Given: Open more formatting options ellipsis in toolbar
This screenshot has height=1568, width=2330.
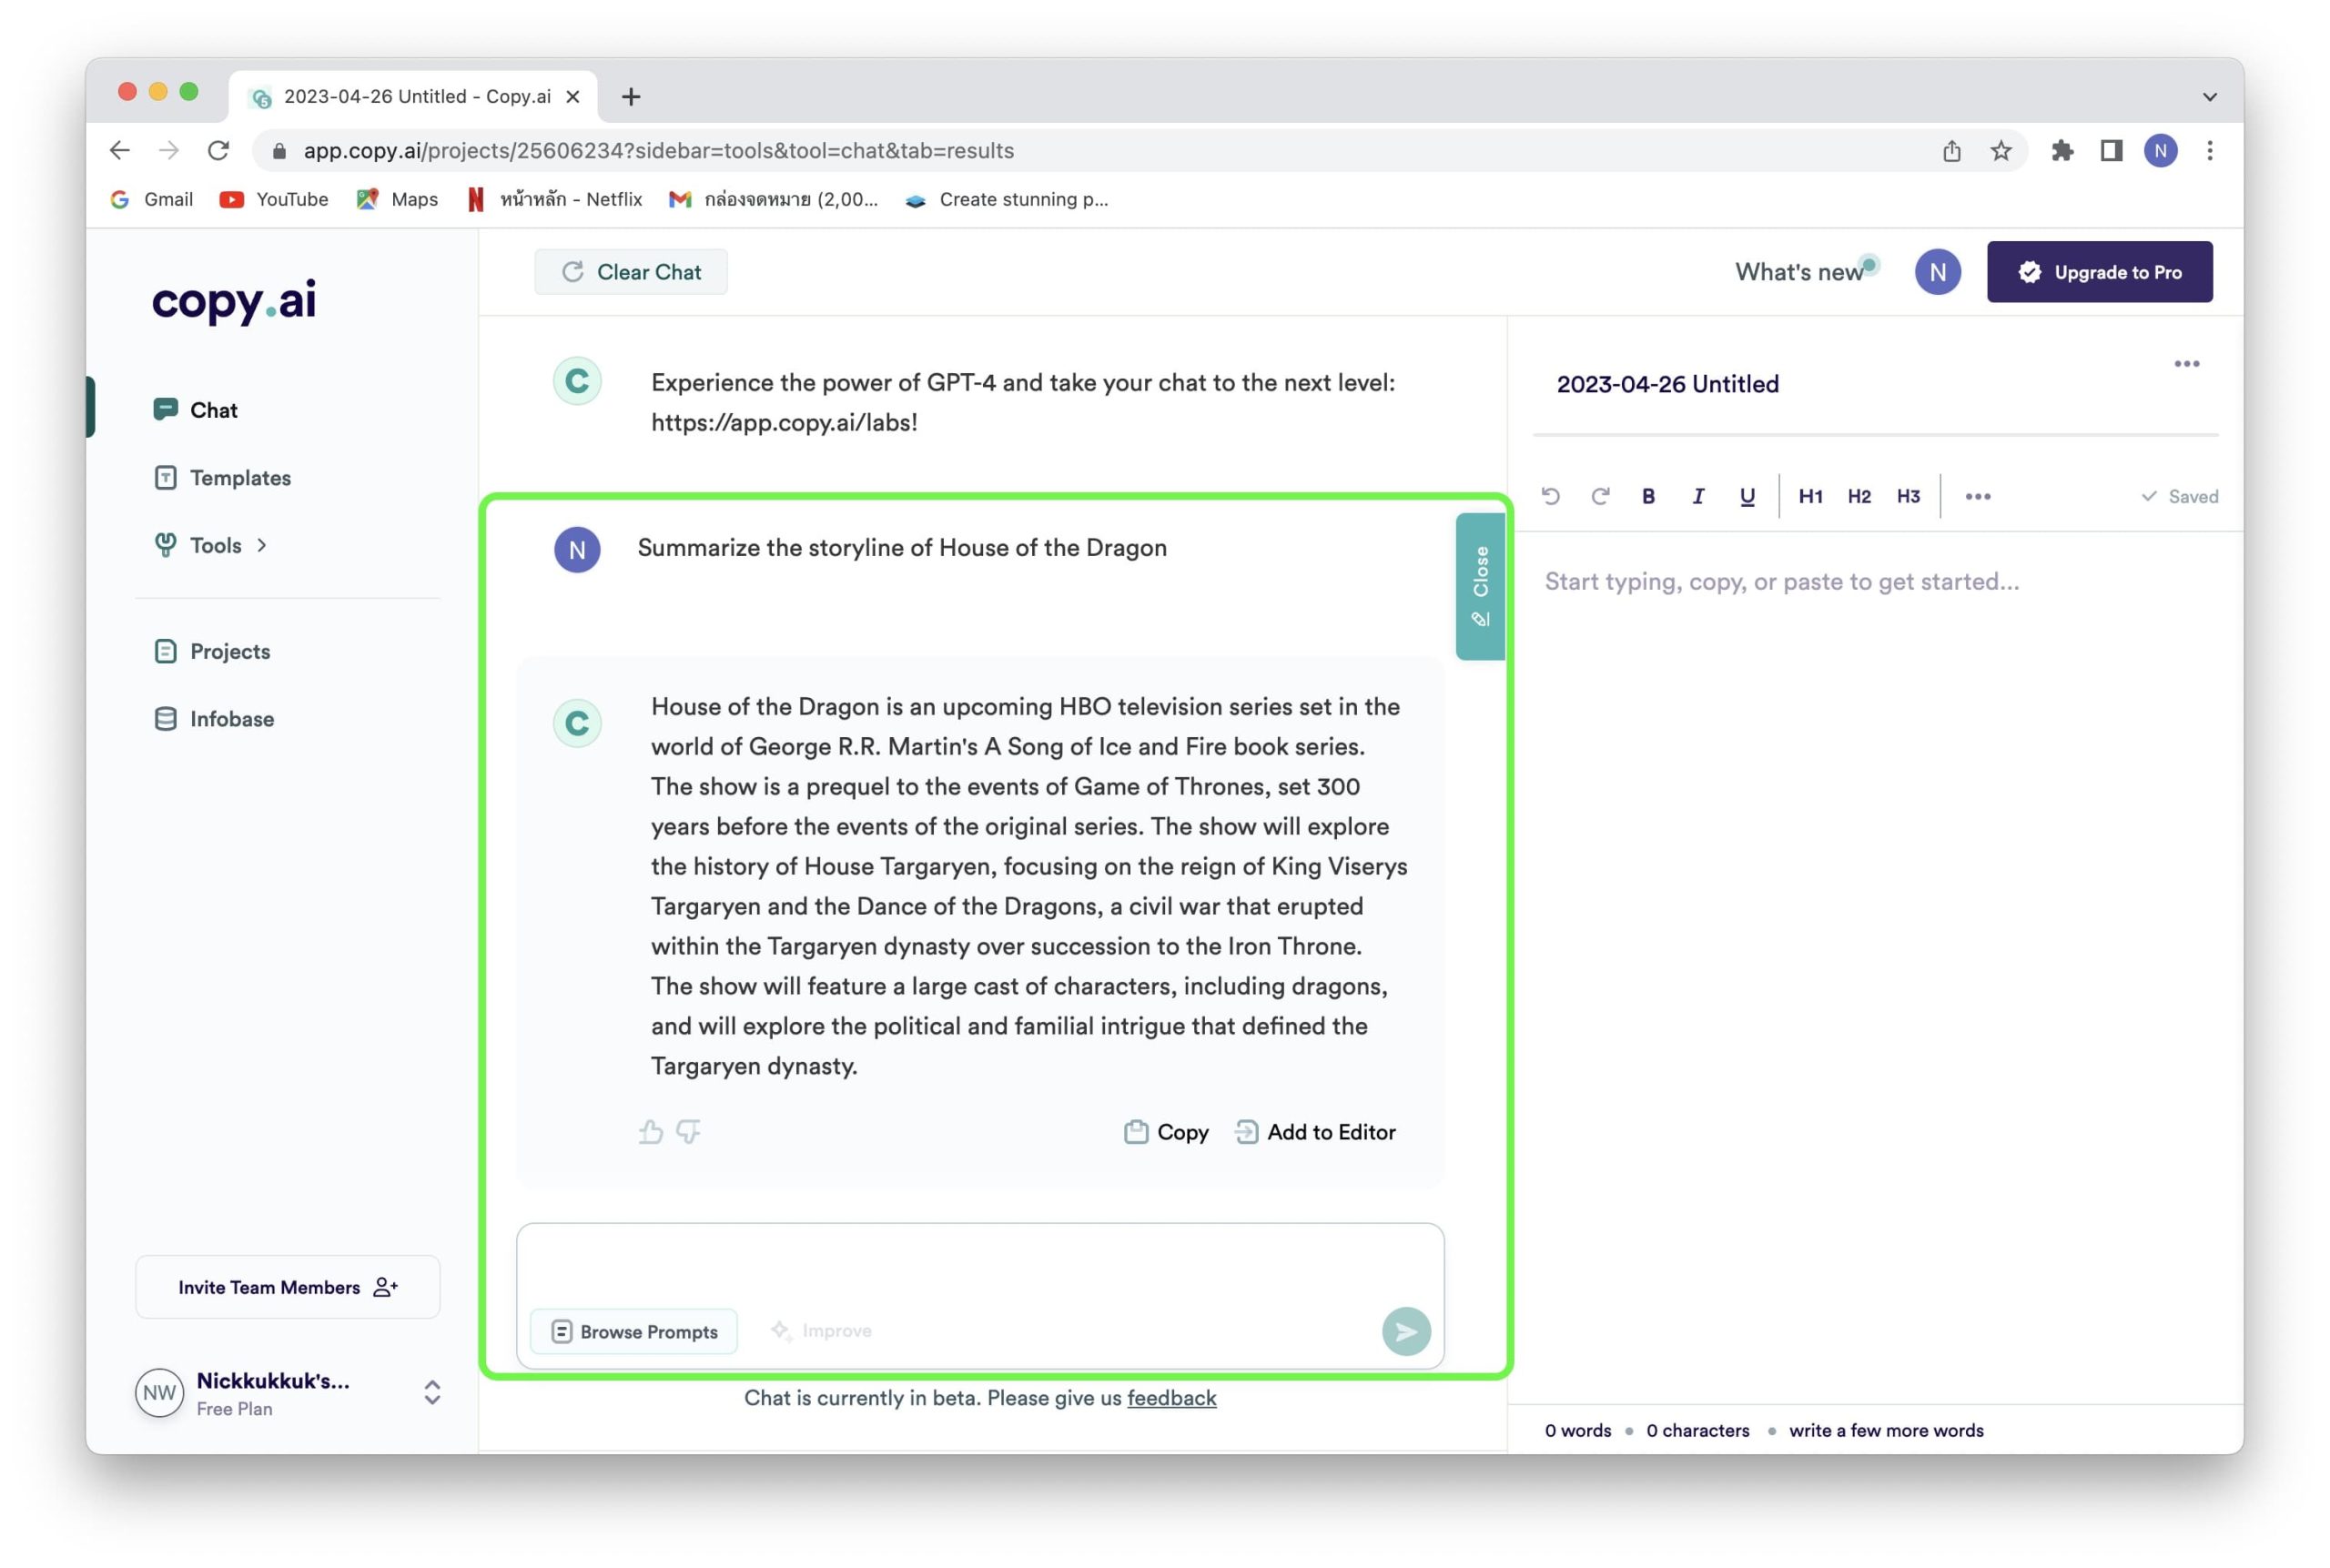Looking at the screenshot, I should (1977, 497).
